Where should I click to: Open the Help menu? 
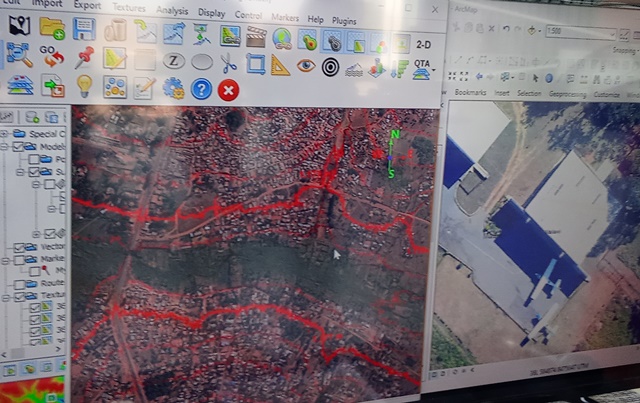316,19
